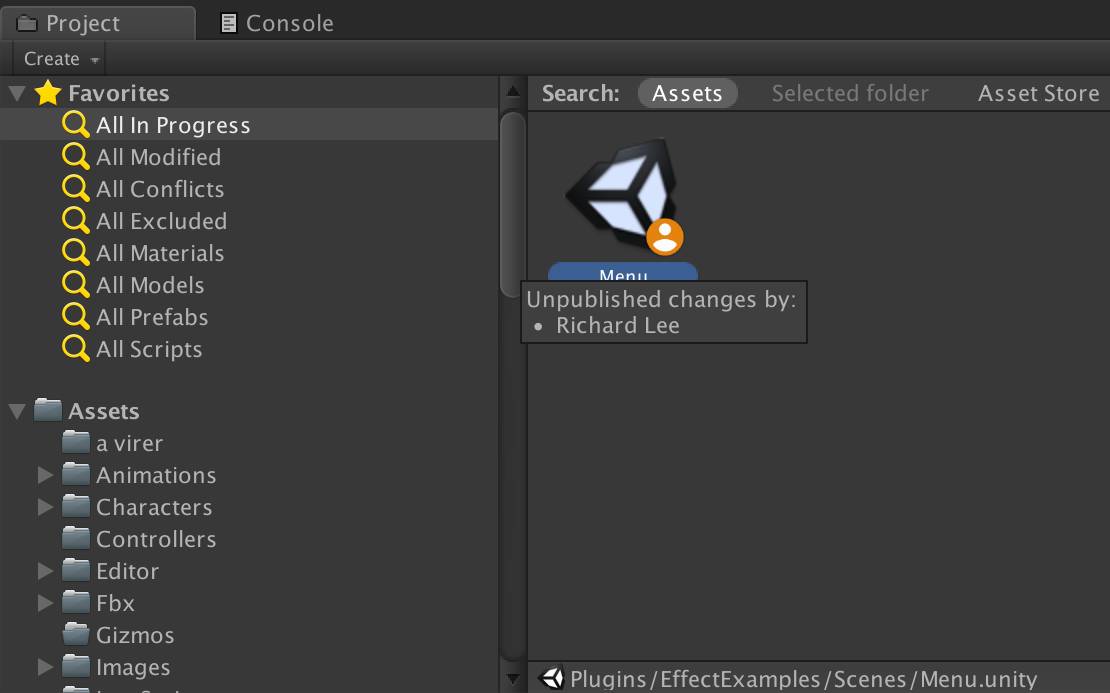The height and width of the screenshot is (693, 1110).
Task: Click the orange user badge on Menu asset
Action: coord(665,236)
